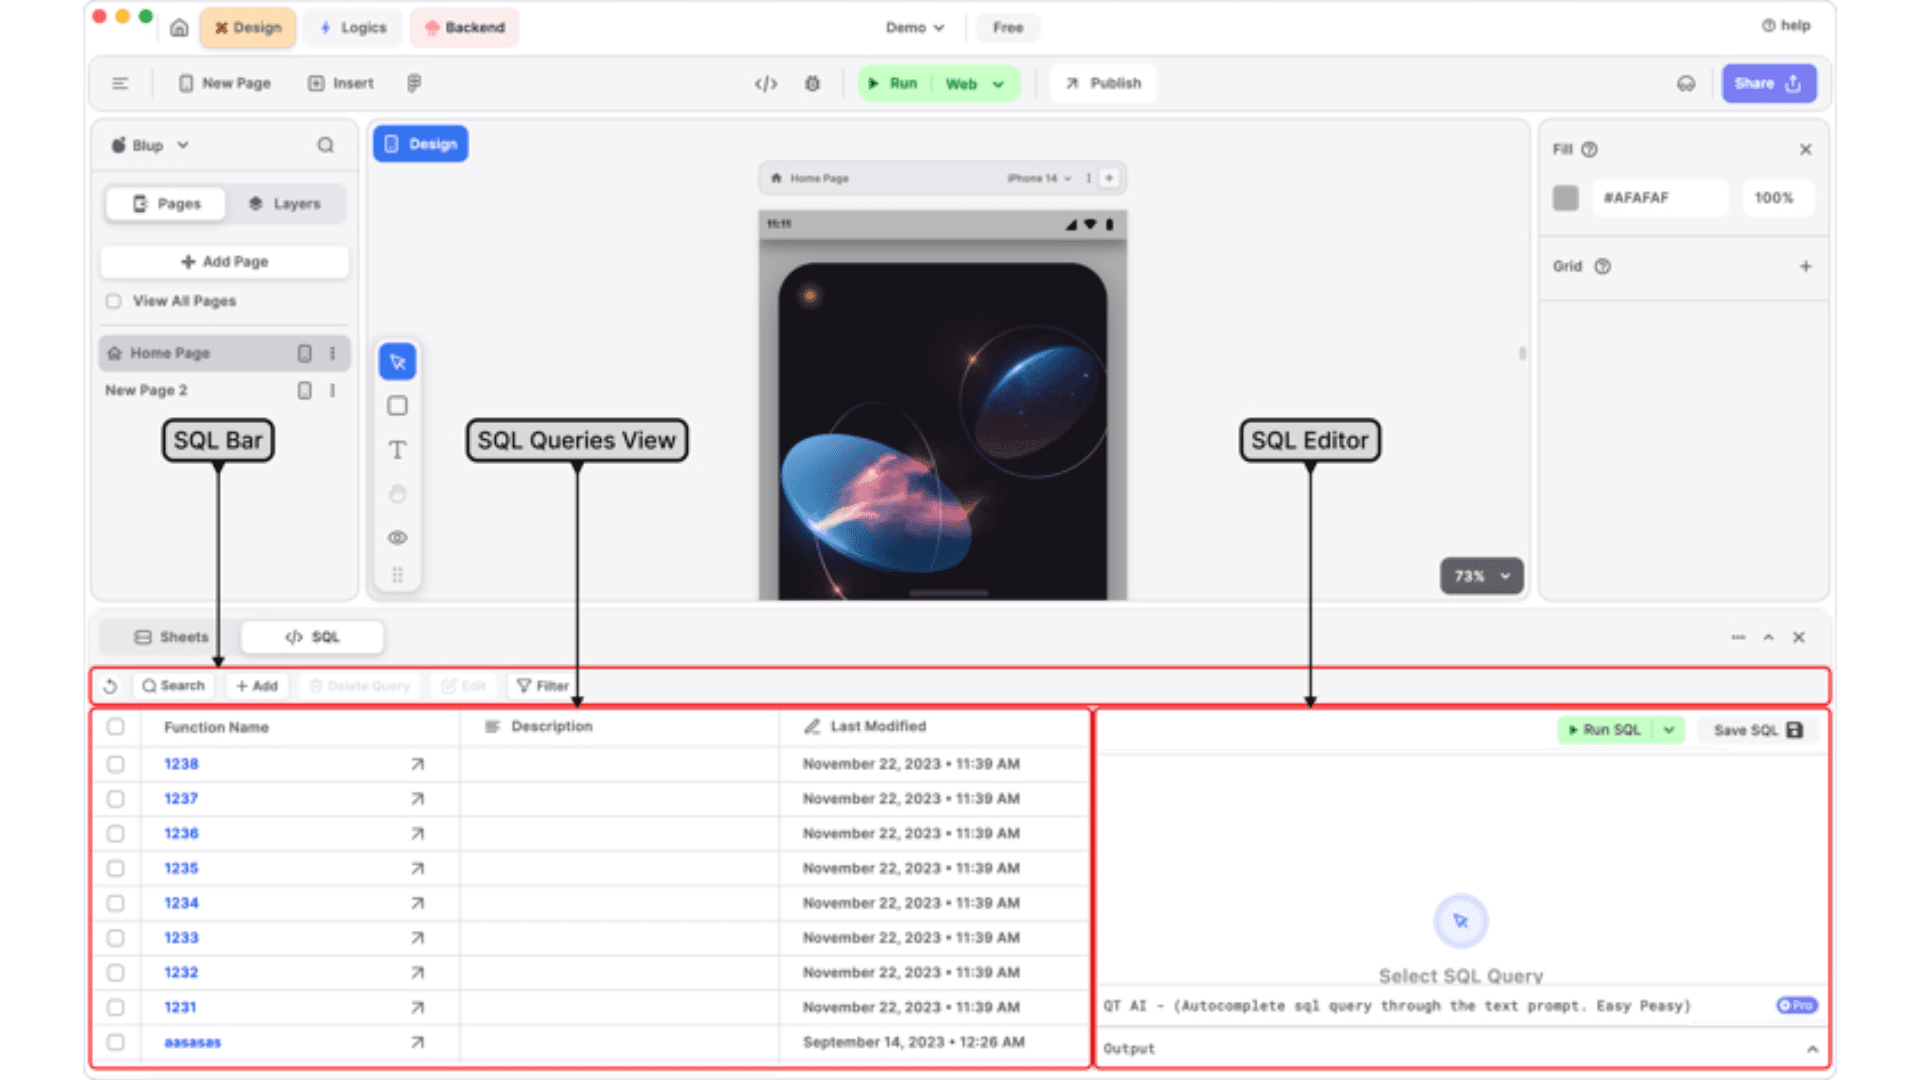Tick View All Pages checkbox
1920x1080 pixels.
tap(114, 302)
